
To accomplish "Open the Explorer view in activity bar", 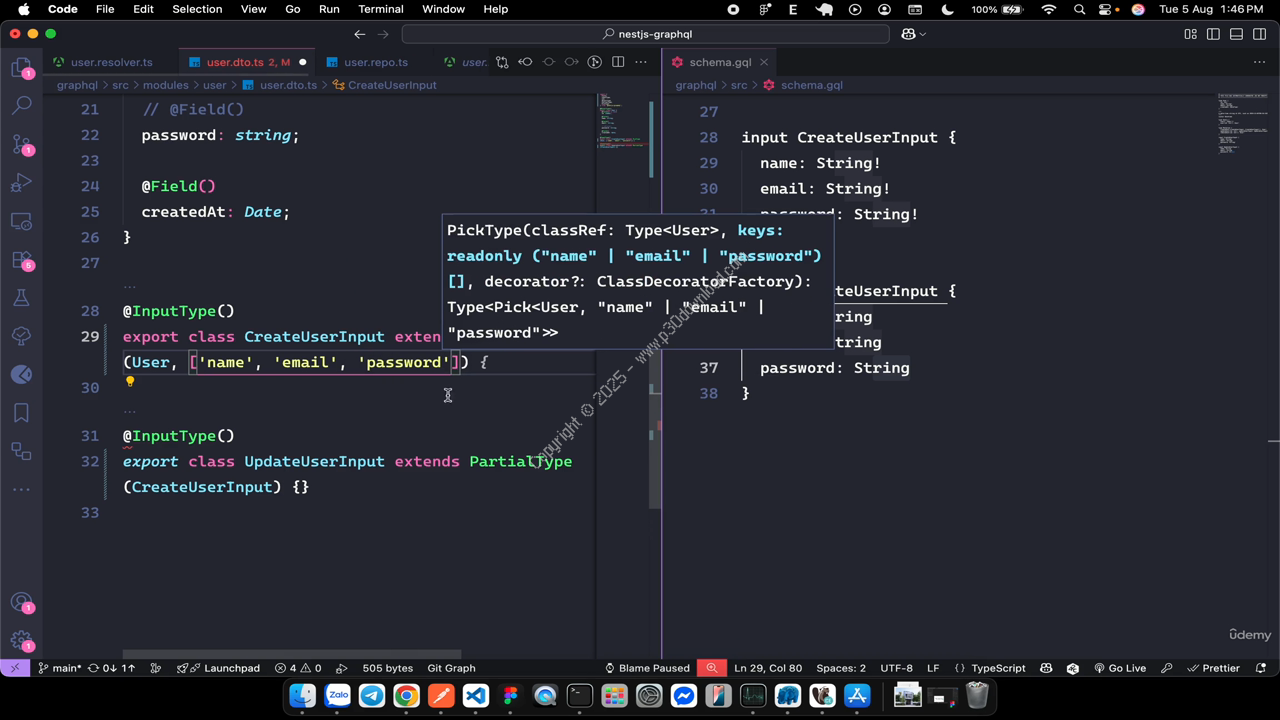I will pyautogui.click(x=21, y=67).
